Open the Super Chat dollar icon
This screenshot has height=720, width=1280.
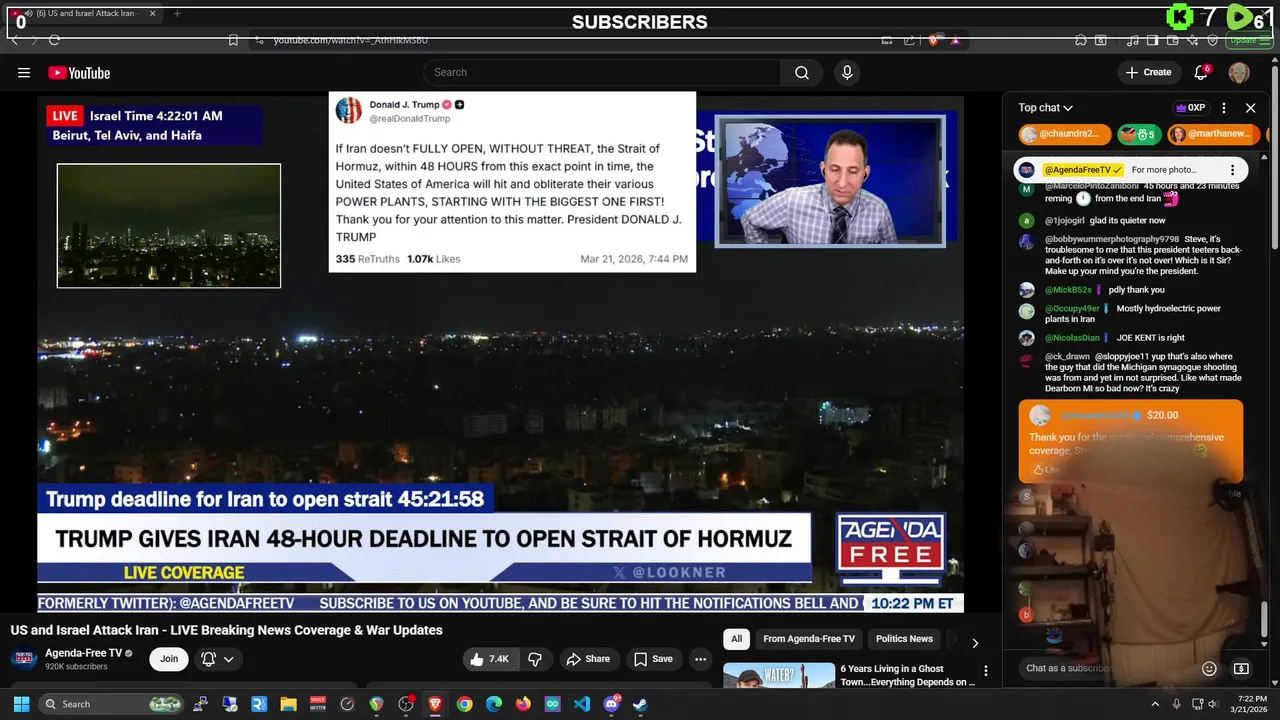(x=1241, y=668)
